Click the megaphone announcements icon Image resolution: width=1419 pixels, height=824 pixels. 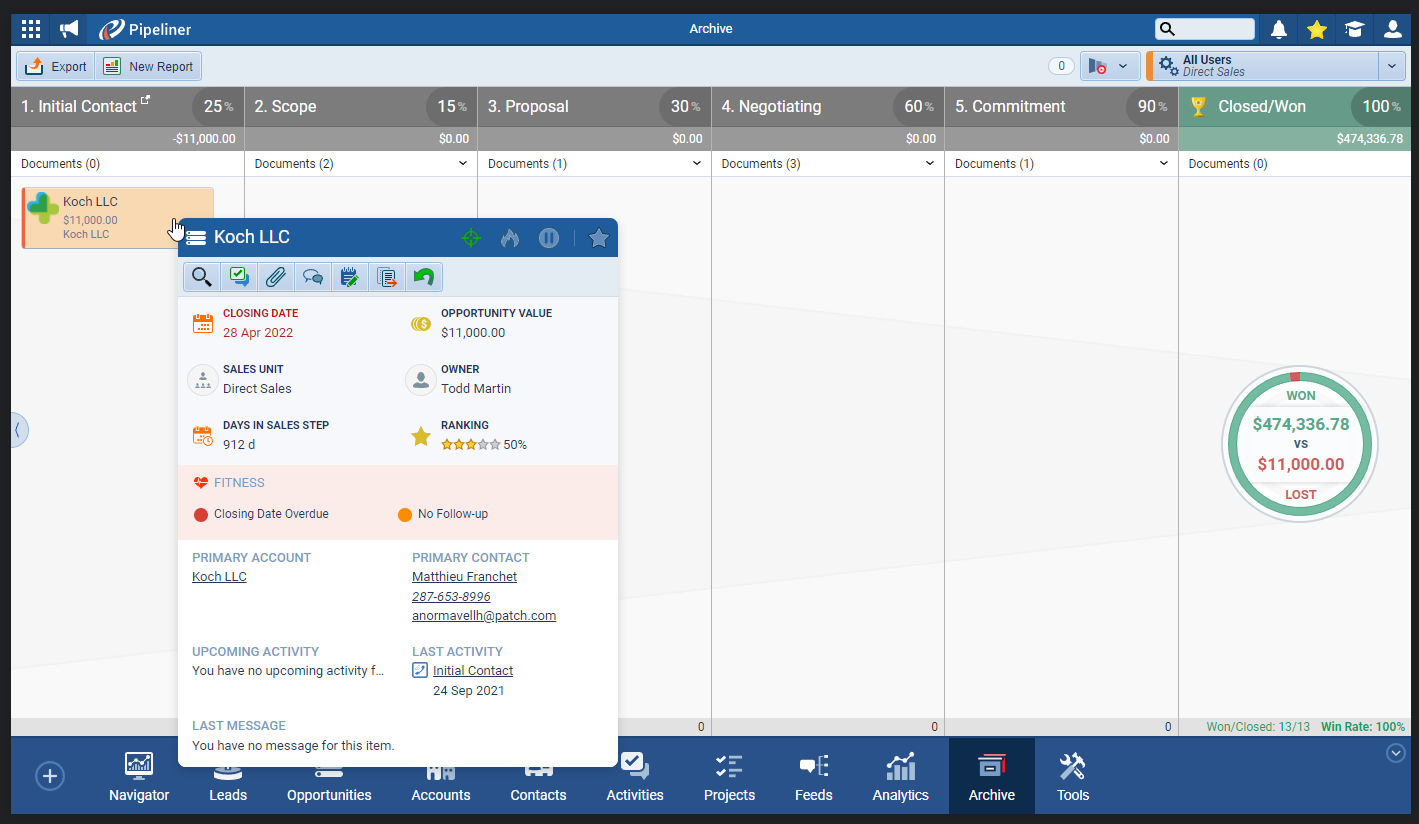[69, 29]
